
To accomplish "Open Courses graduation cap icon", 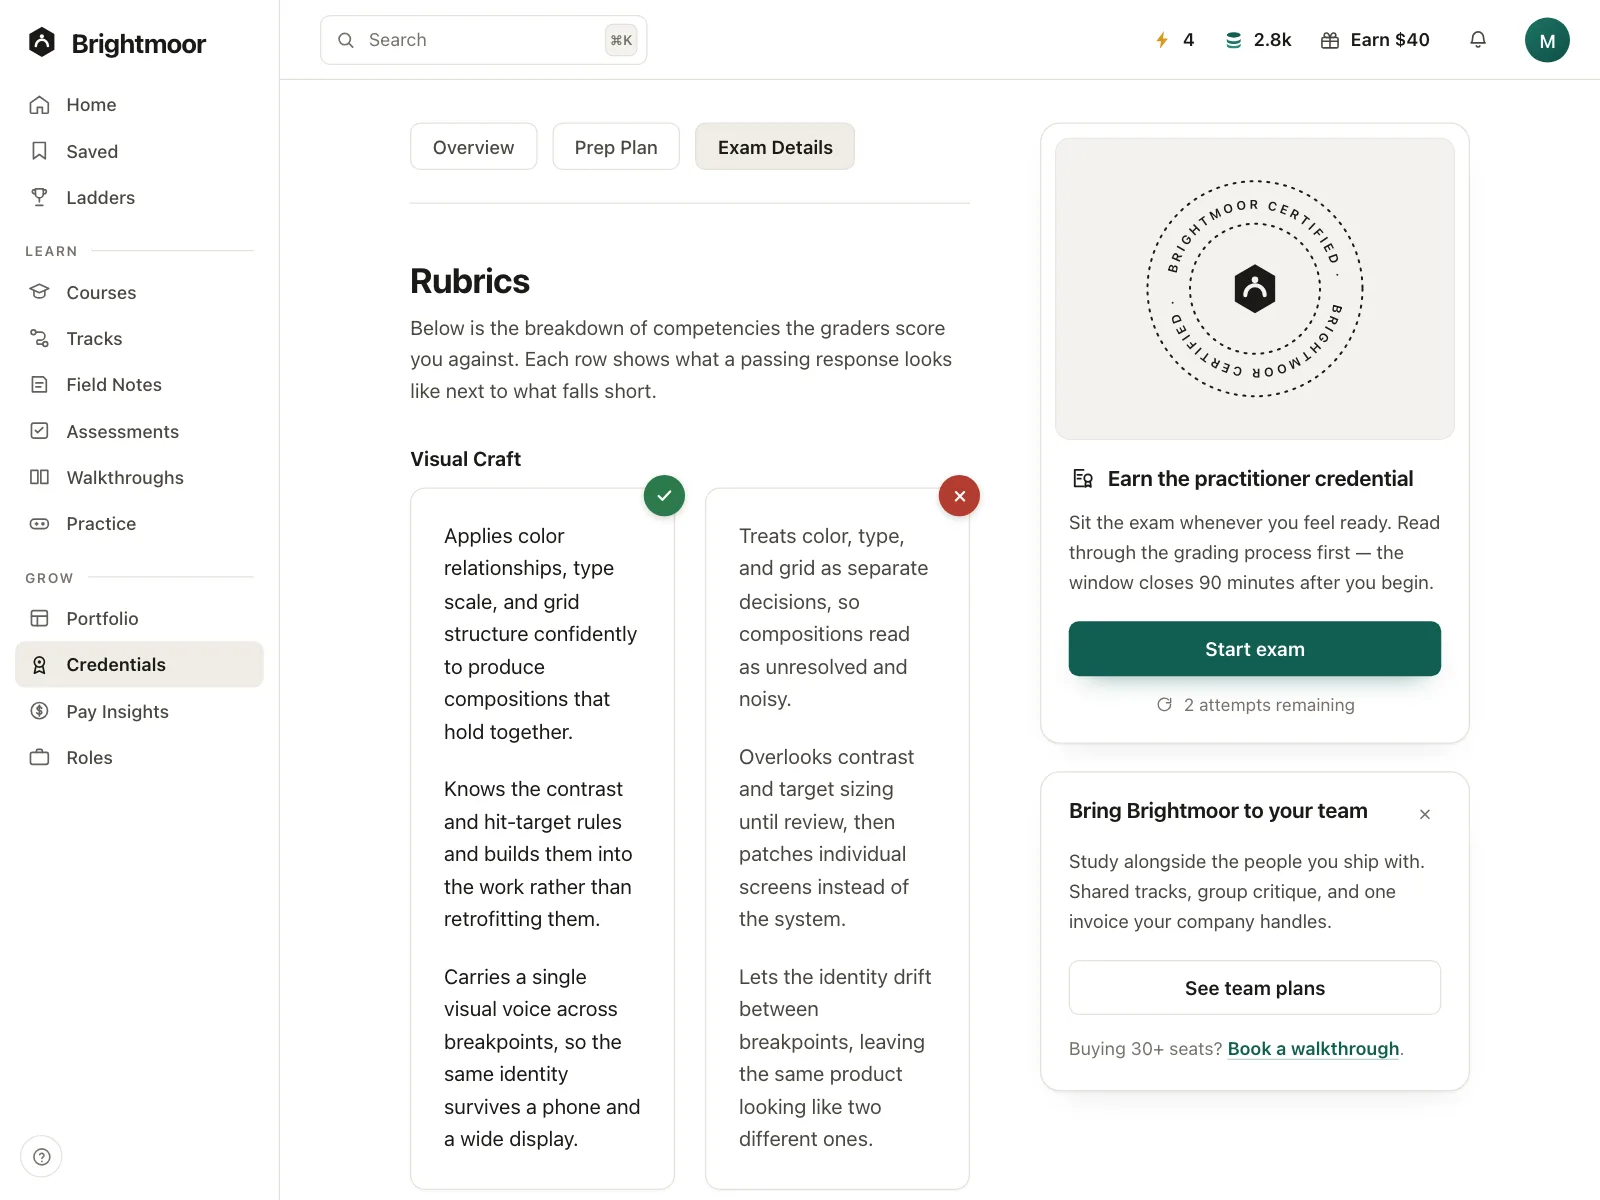I will pyautogui.click(x=40, y=292).
